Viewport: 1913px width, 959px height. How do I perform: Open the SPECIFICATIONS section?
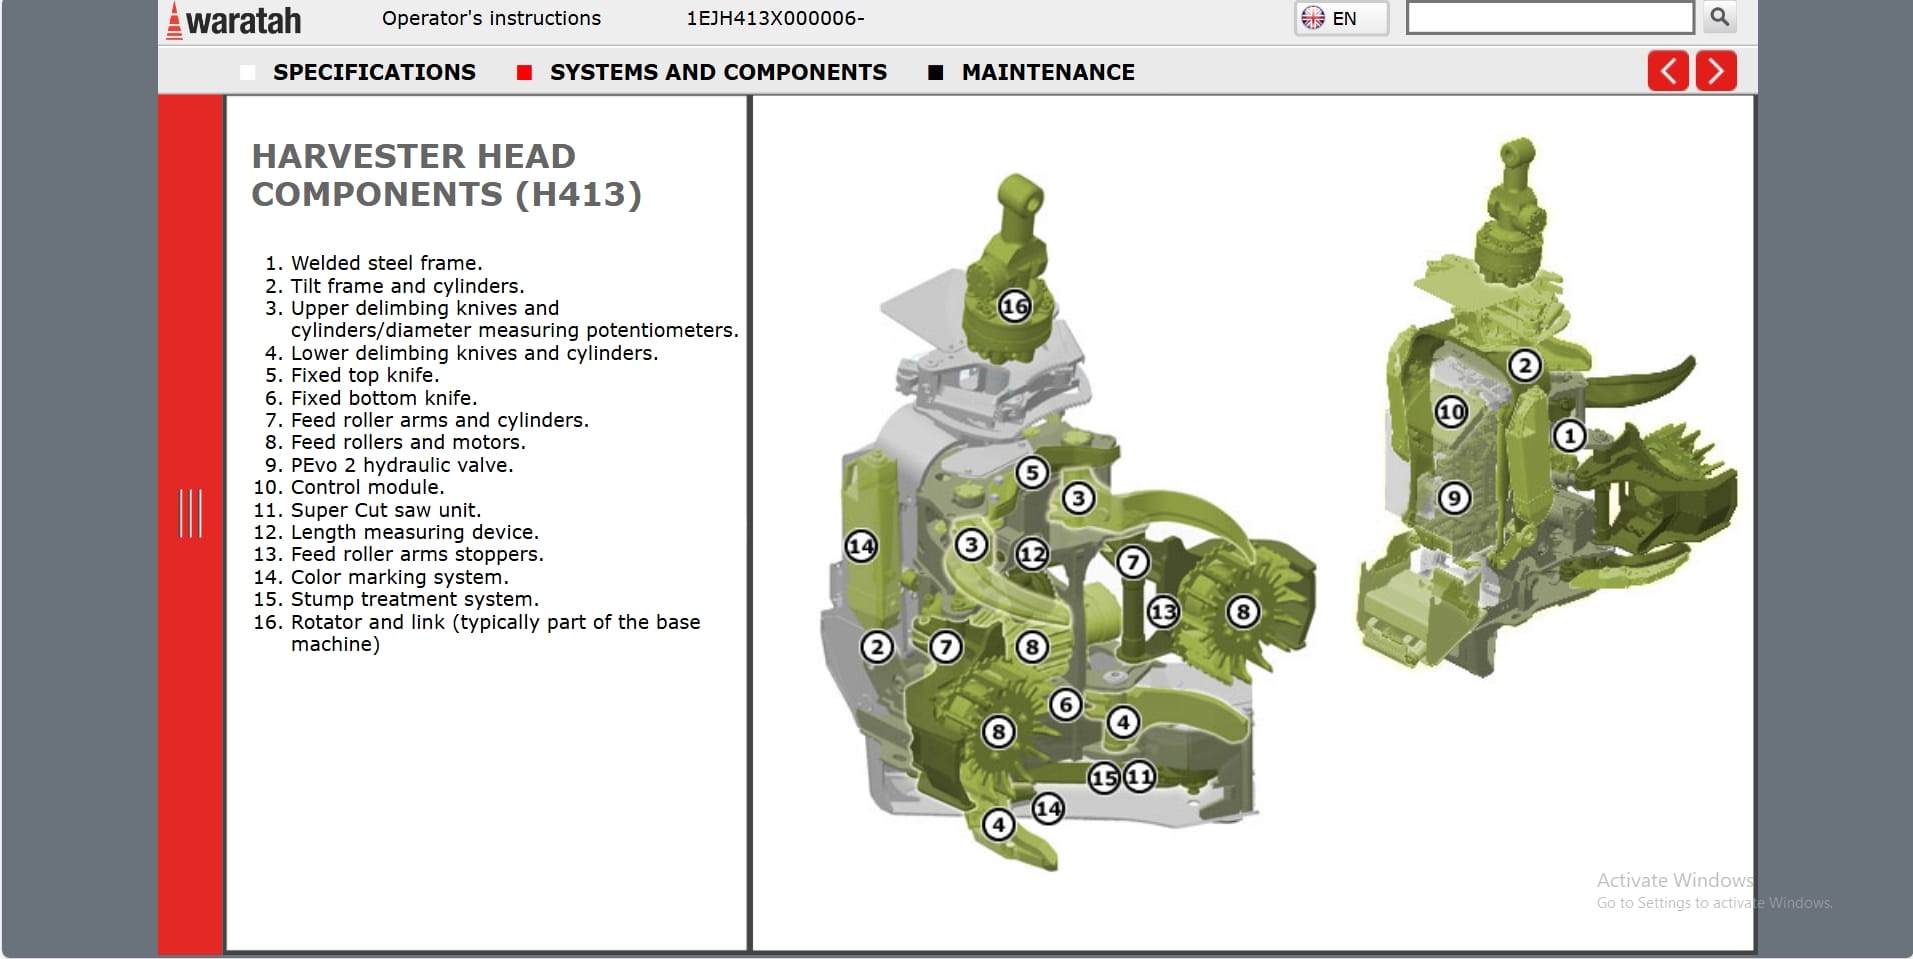pyautogui.click(x=373, y=72)
